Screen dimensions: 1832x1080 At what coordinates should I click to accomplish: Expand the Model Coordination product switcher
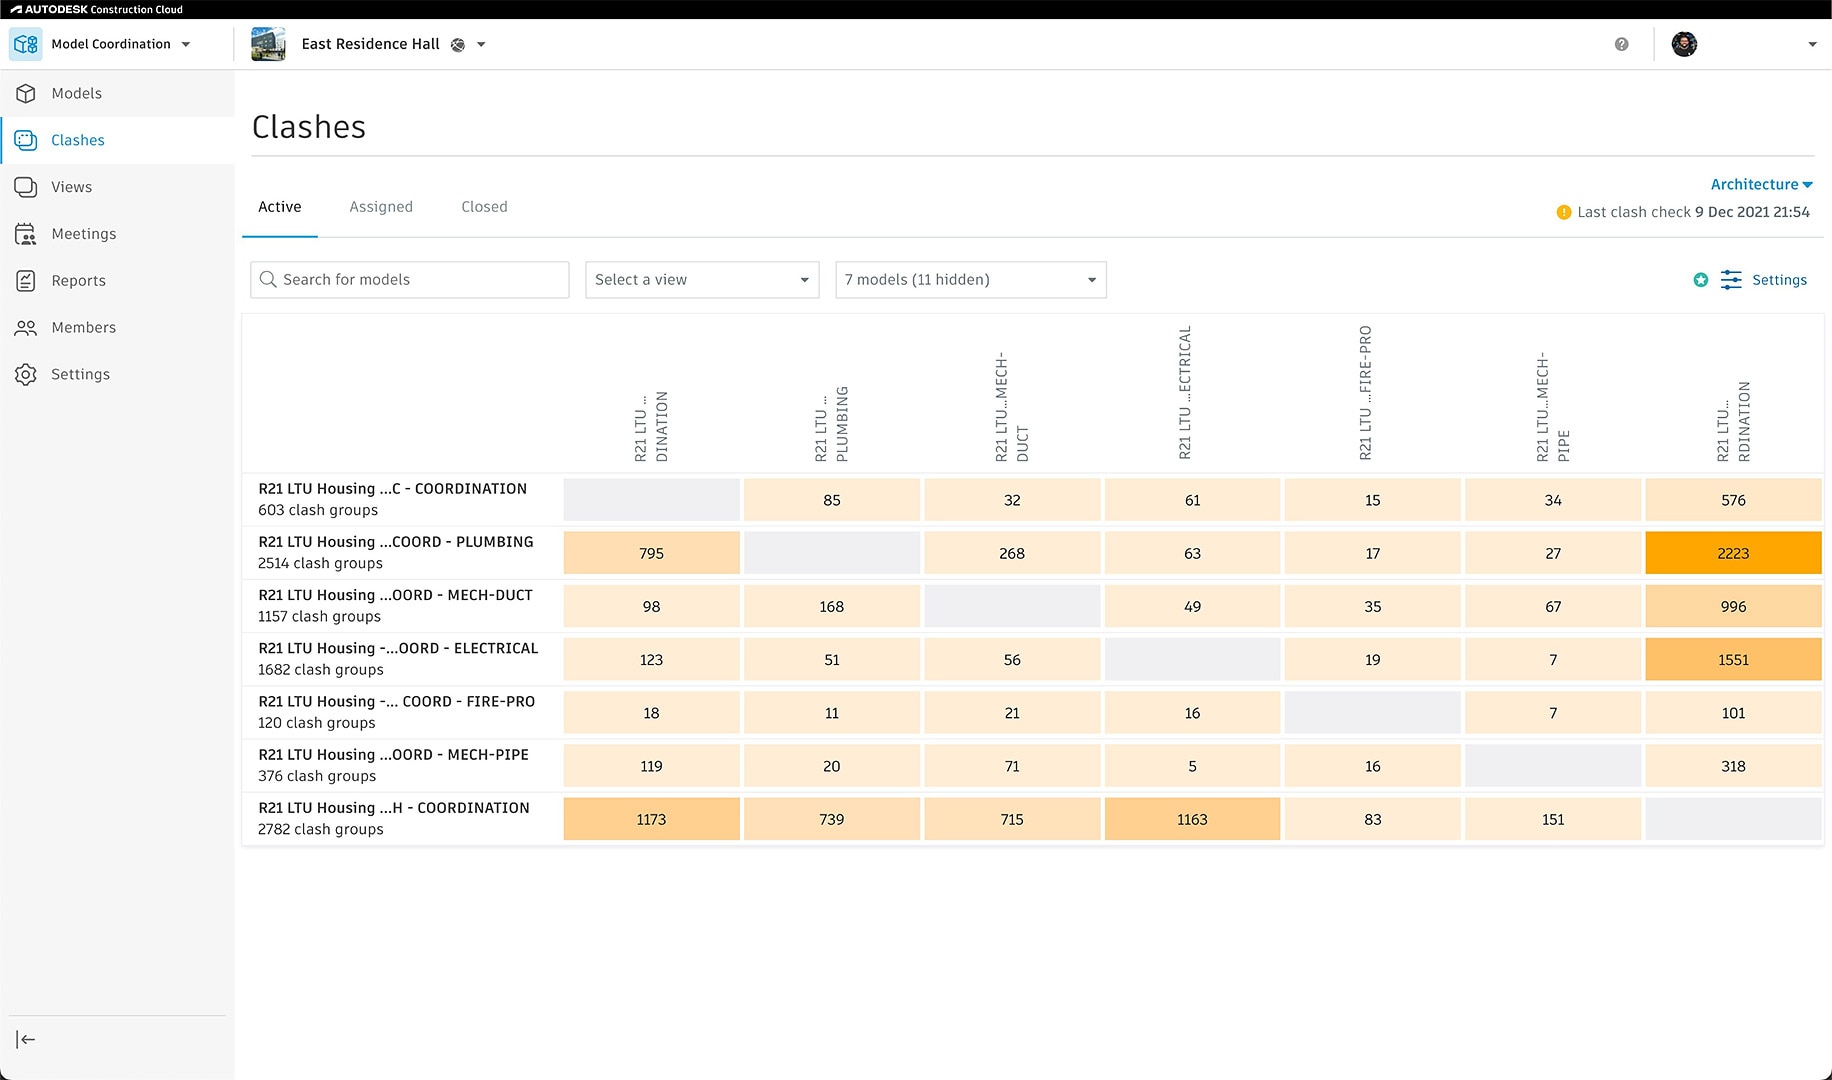point(120,44)
